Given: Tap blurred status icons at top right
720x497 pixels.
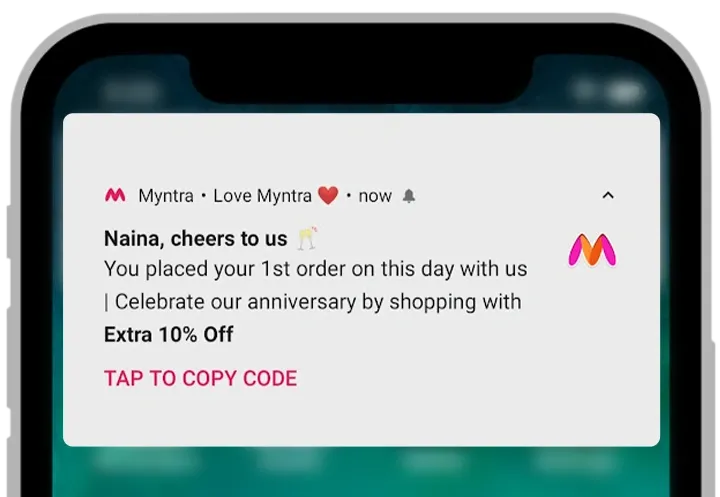Looking at the screenshot, I should (606, 90).
